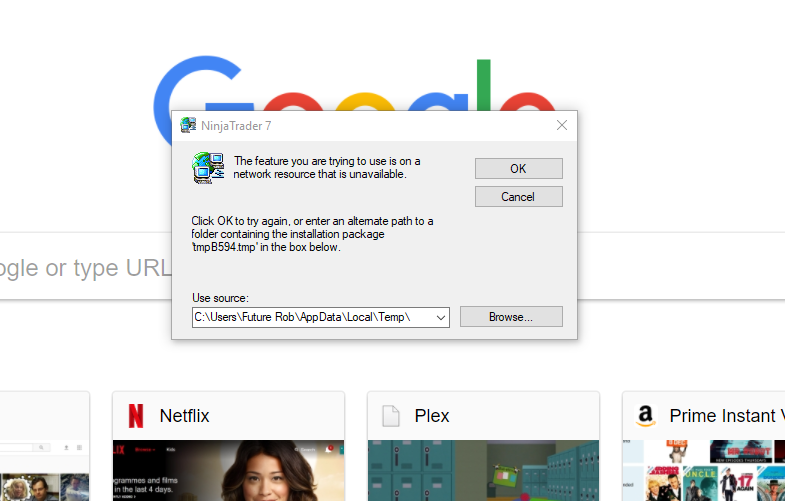785x501 pixels.
Task: Click the Netflix N logo icon
Action: pos(136,416)
